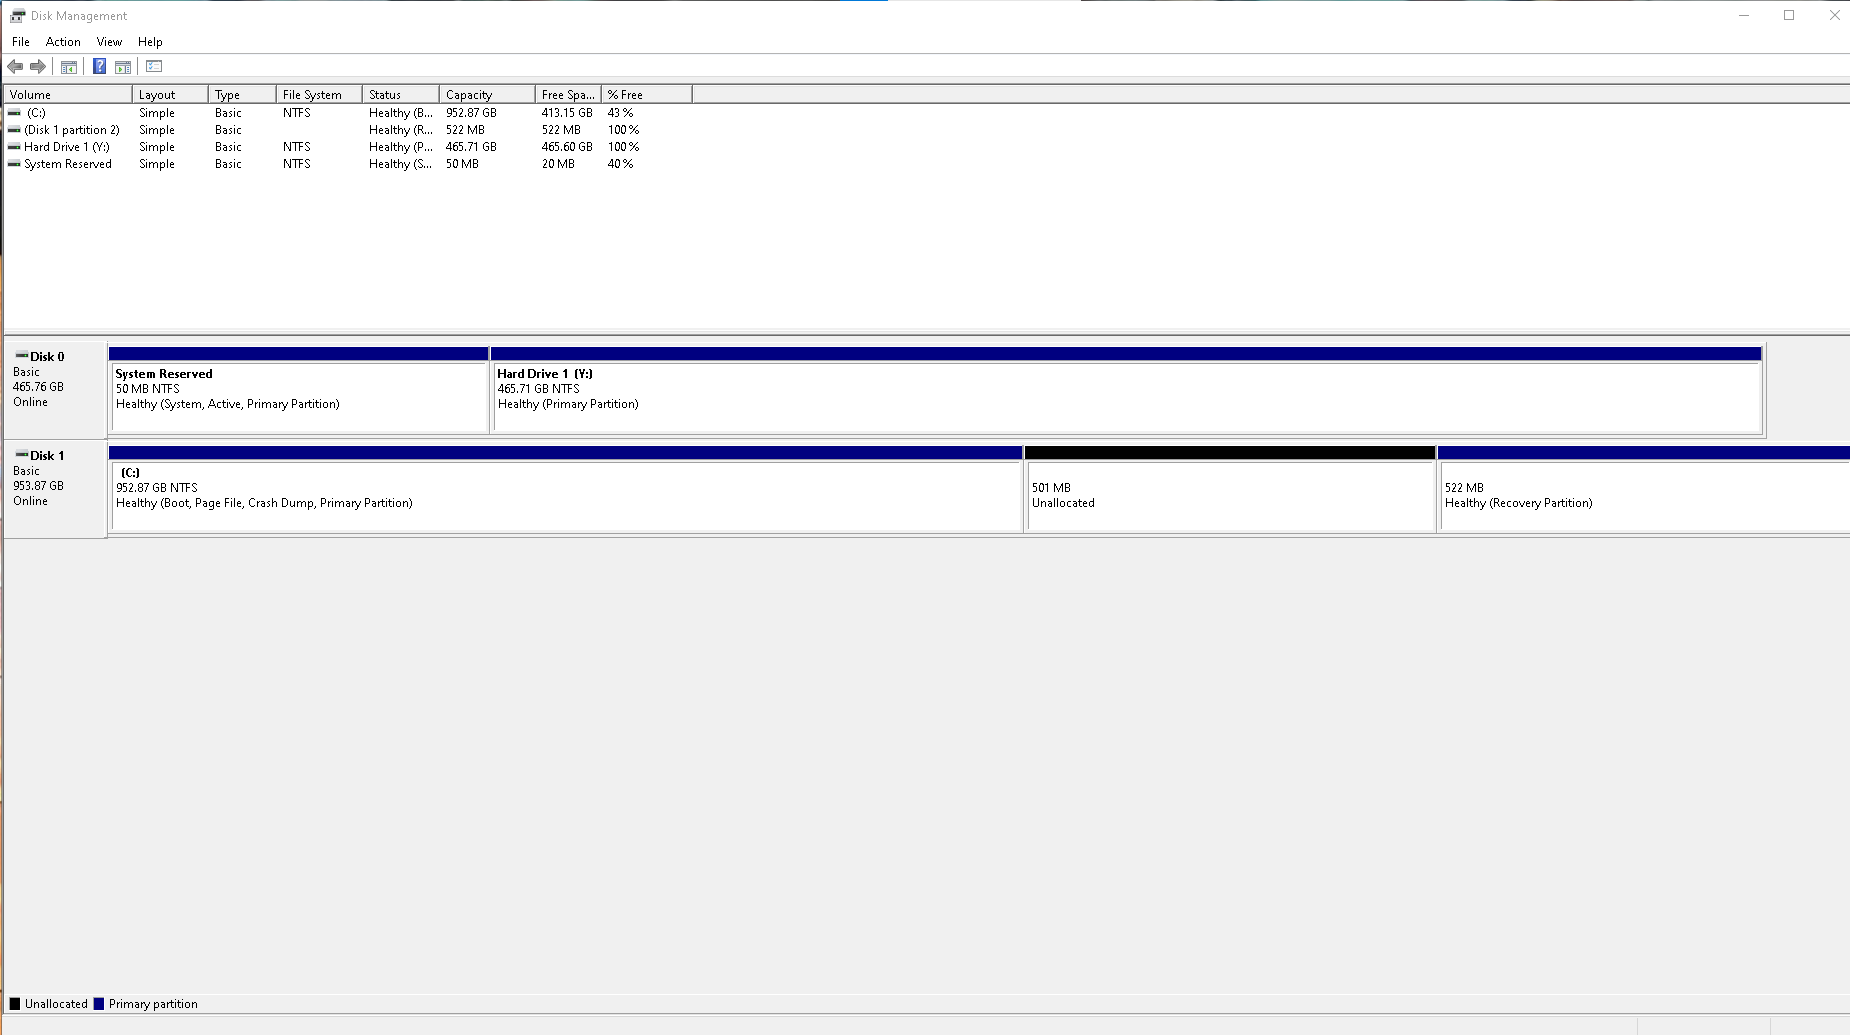
Task: Select the System Reserved volume row icon
Action: pyautogui.click(x=14, y=164)
